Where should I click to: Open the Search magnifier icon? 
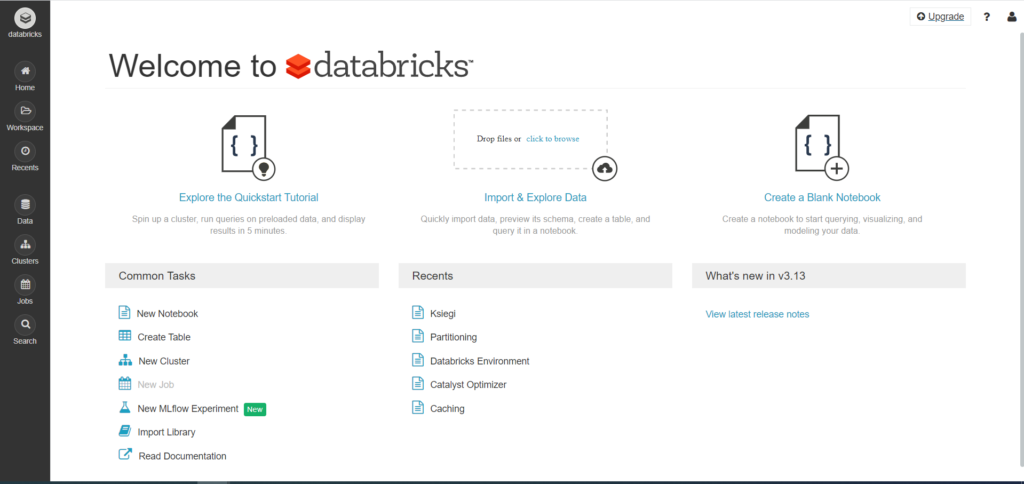click(x=25, y=325)
